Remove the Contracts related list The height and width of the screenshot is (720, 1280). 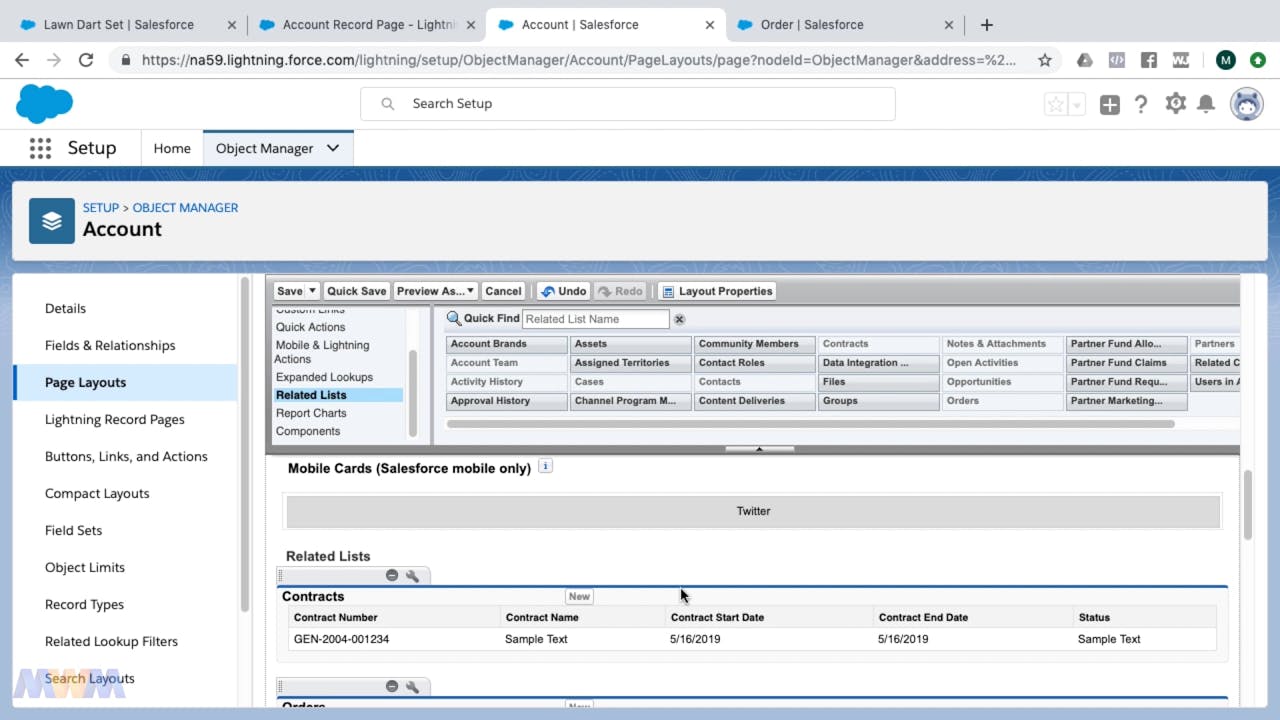[x=392, y=576]
